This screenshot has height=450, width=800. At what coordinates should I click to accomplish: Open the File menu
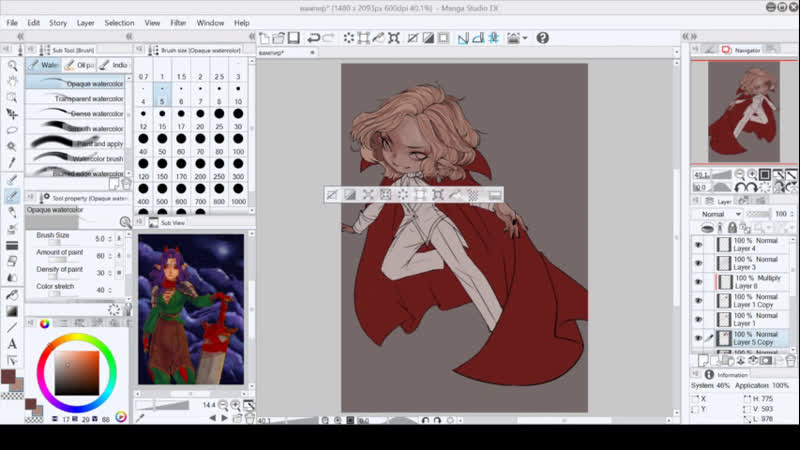(12, 23)
